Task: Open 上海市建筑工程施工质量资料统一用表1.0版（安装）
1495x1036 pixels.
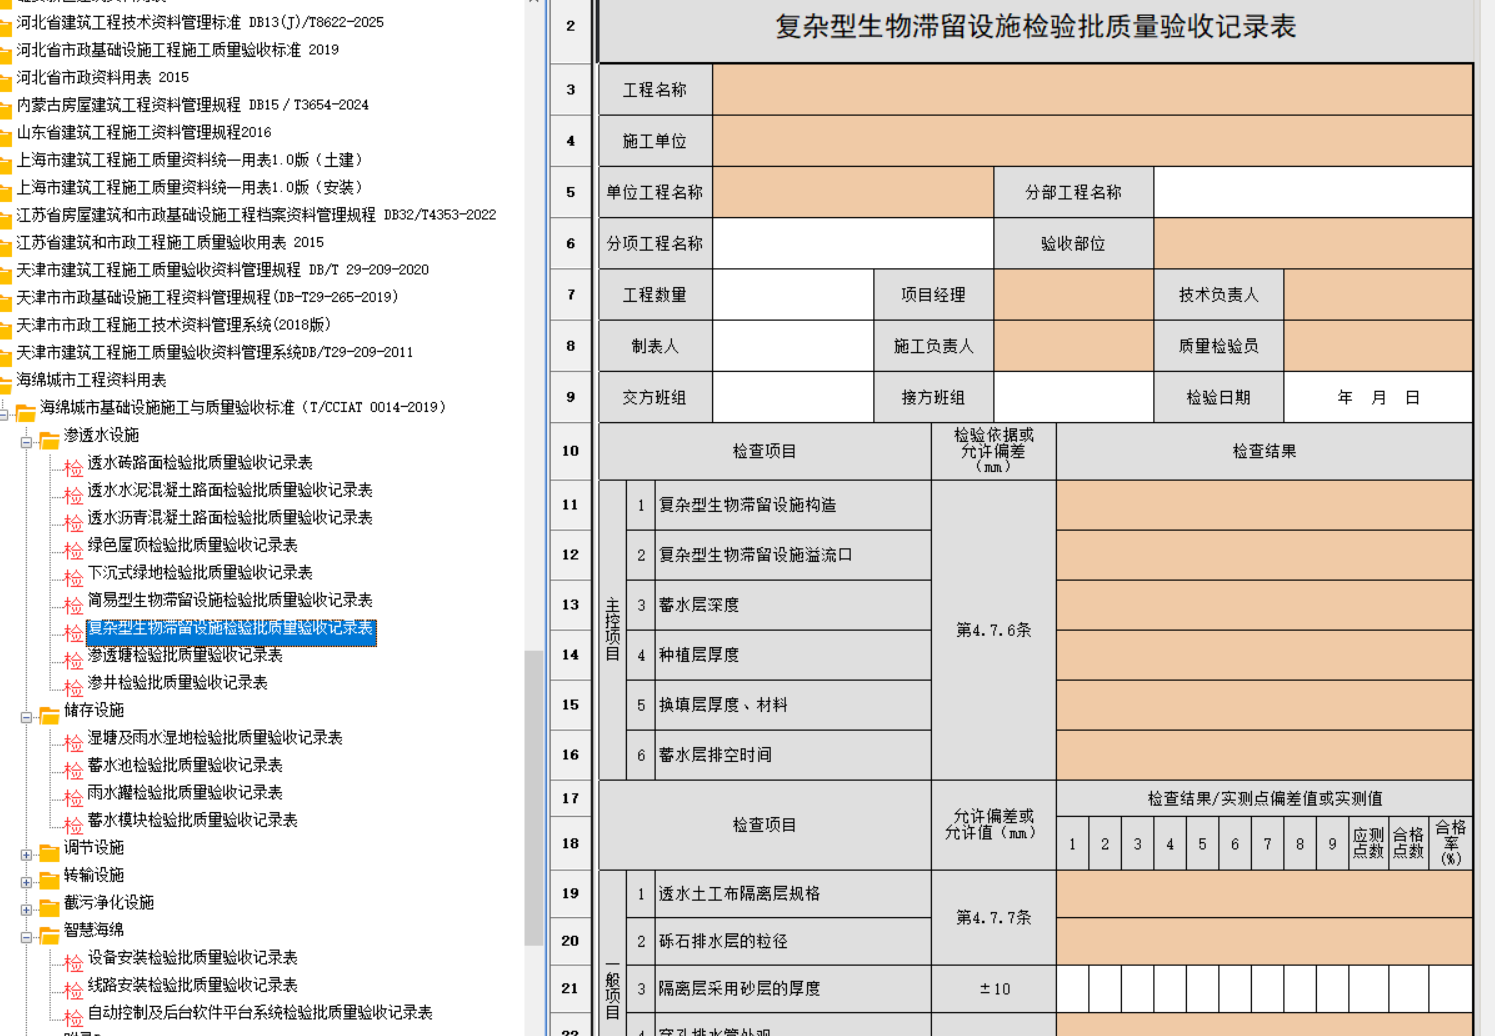Action: coord(189,187)
